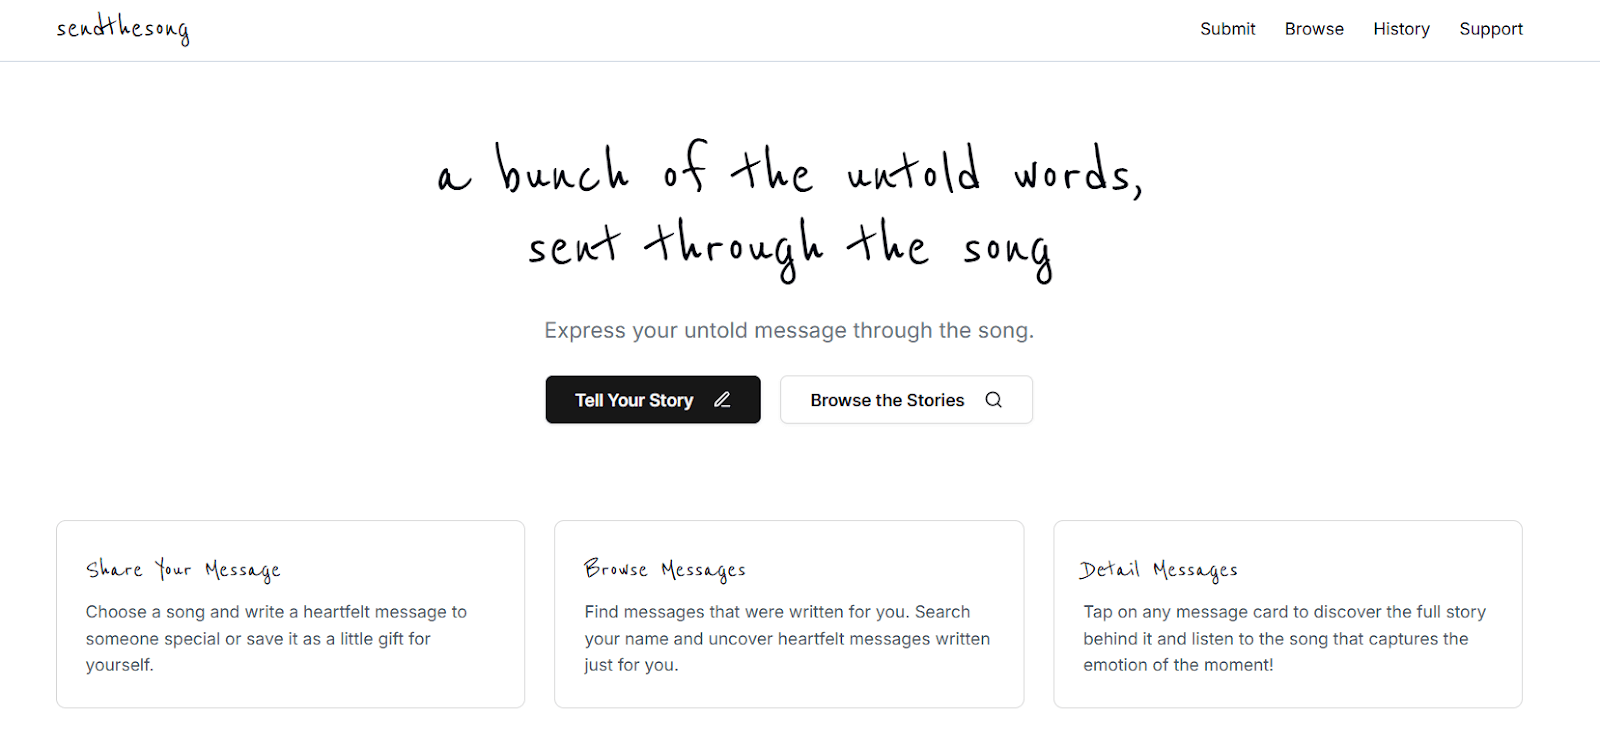
Task: Select the Share Your Message card
Action: 290,613
